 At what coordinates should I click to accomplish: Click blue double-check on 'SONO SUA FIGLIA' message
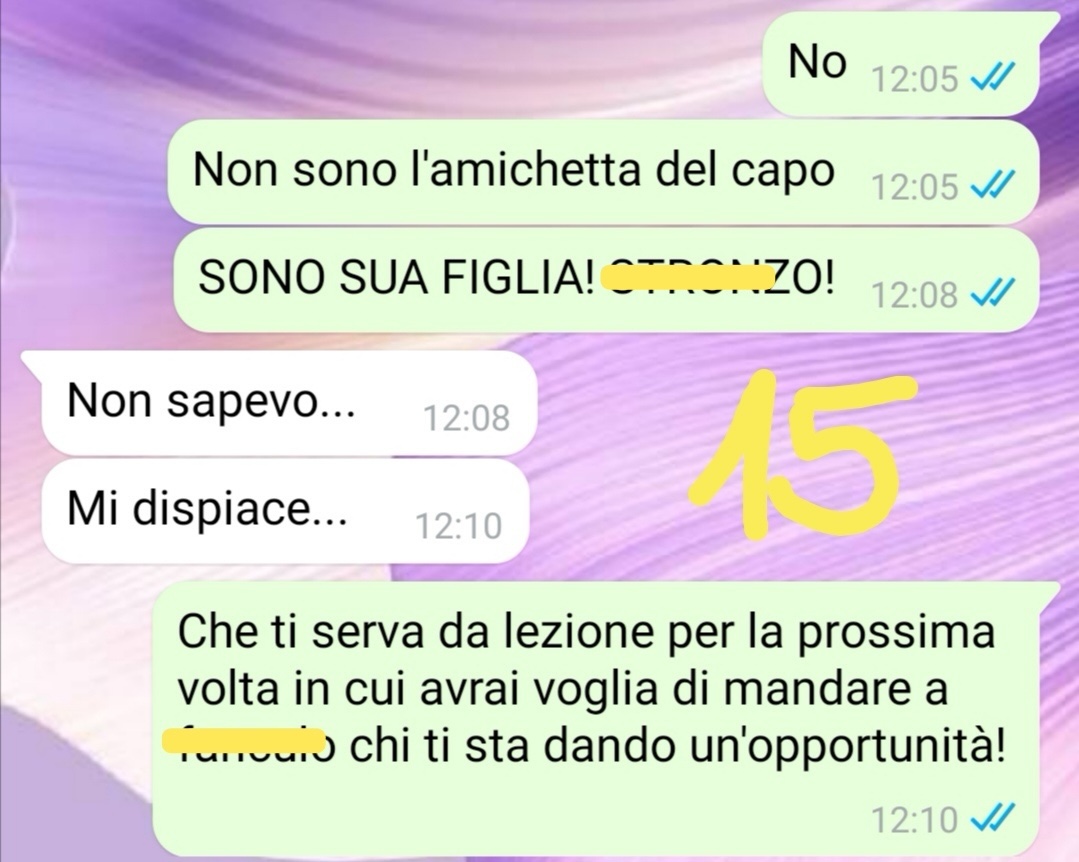992,294
